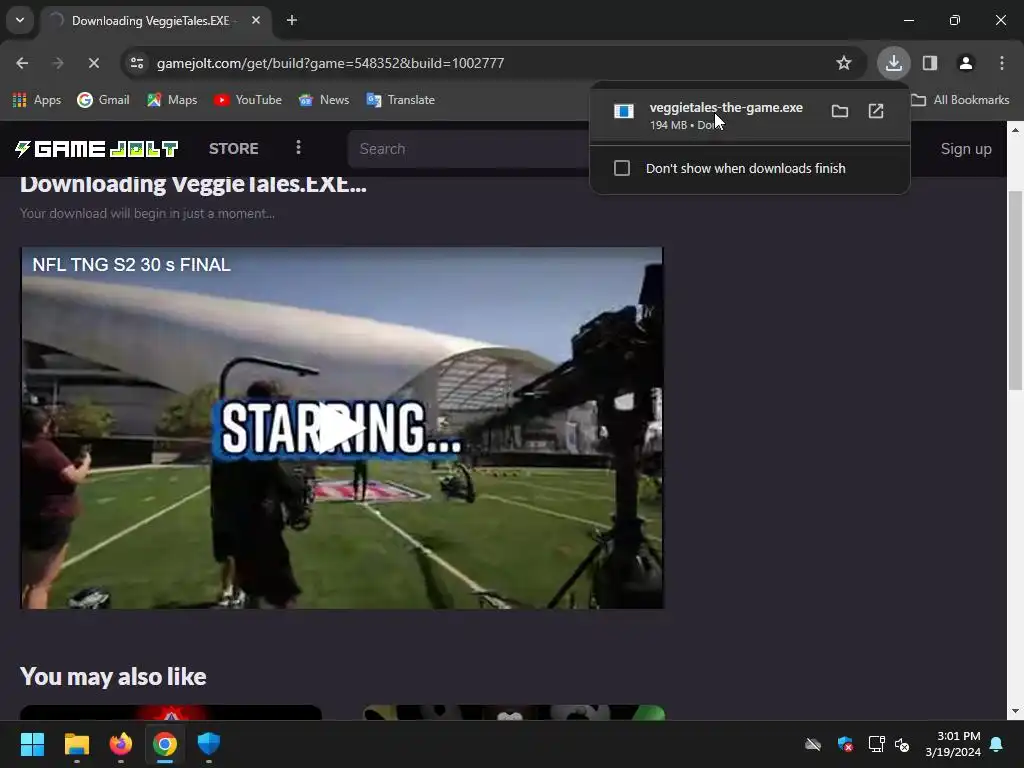Open Firefox from the taskbar
This screenshot has width=1024, height=768.
(121, 744)
